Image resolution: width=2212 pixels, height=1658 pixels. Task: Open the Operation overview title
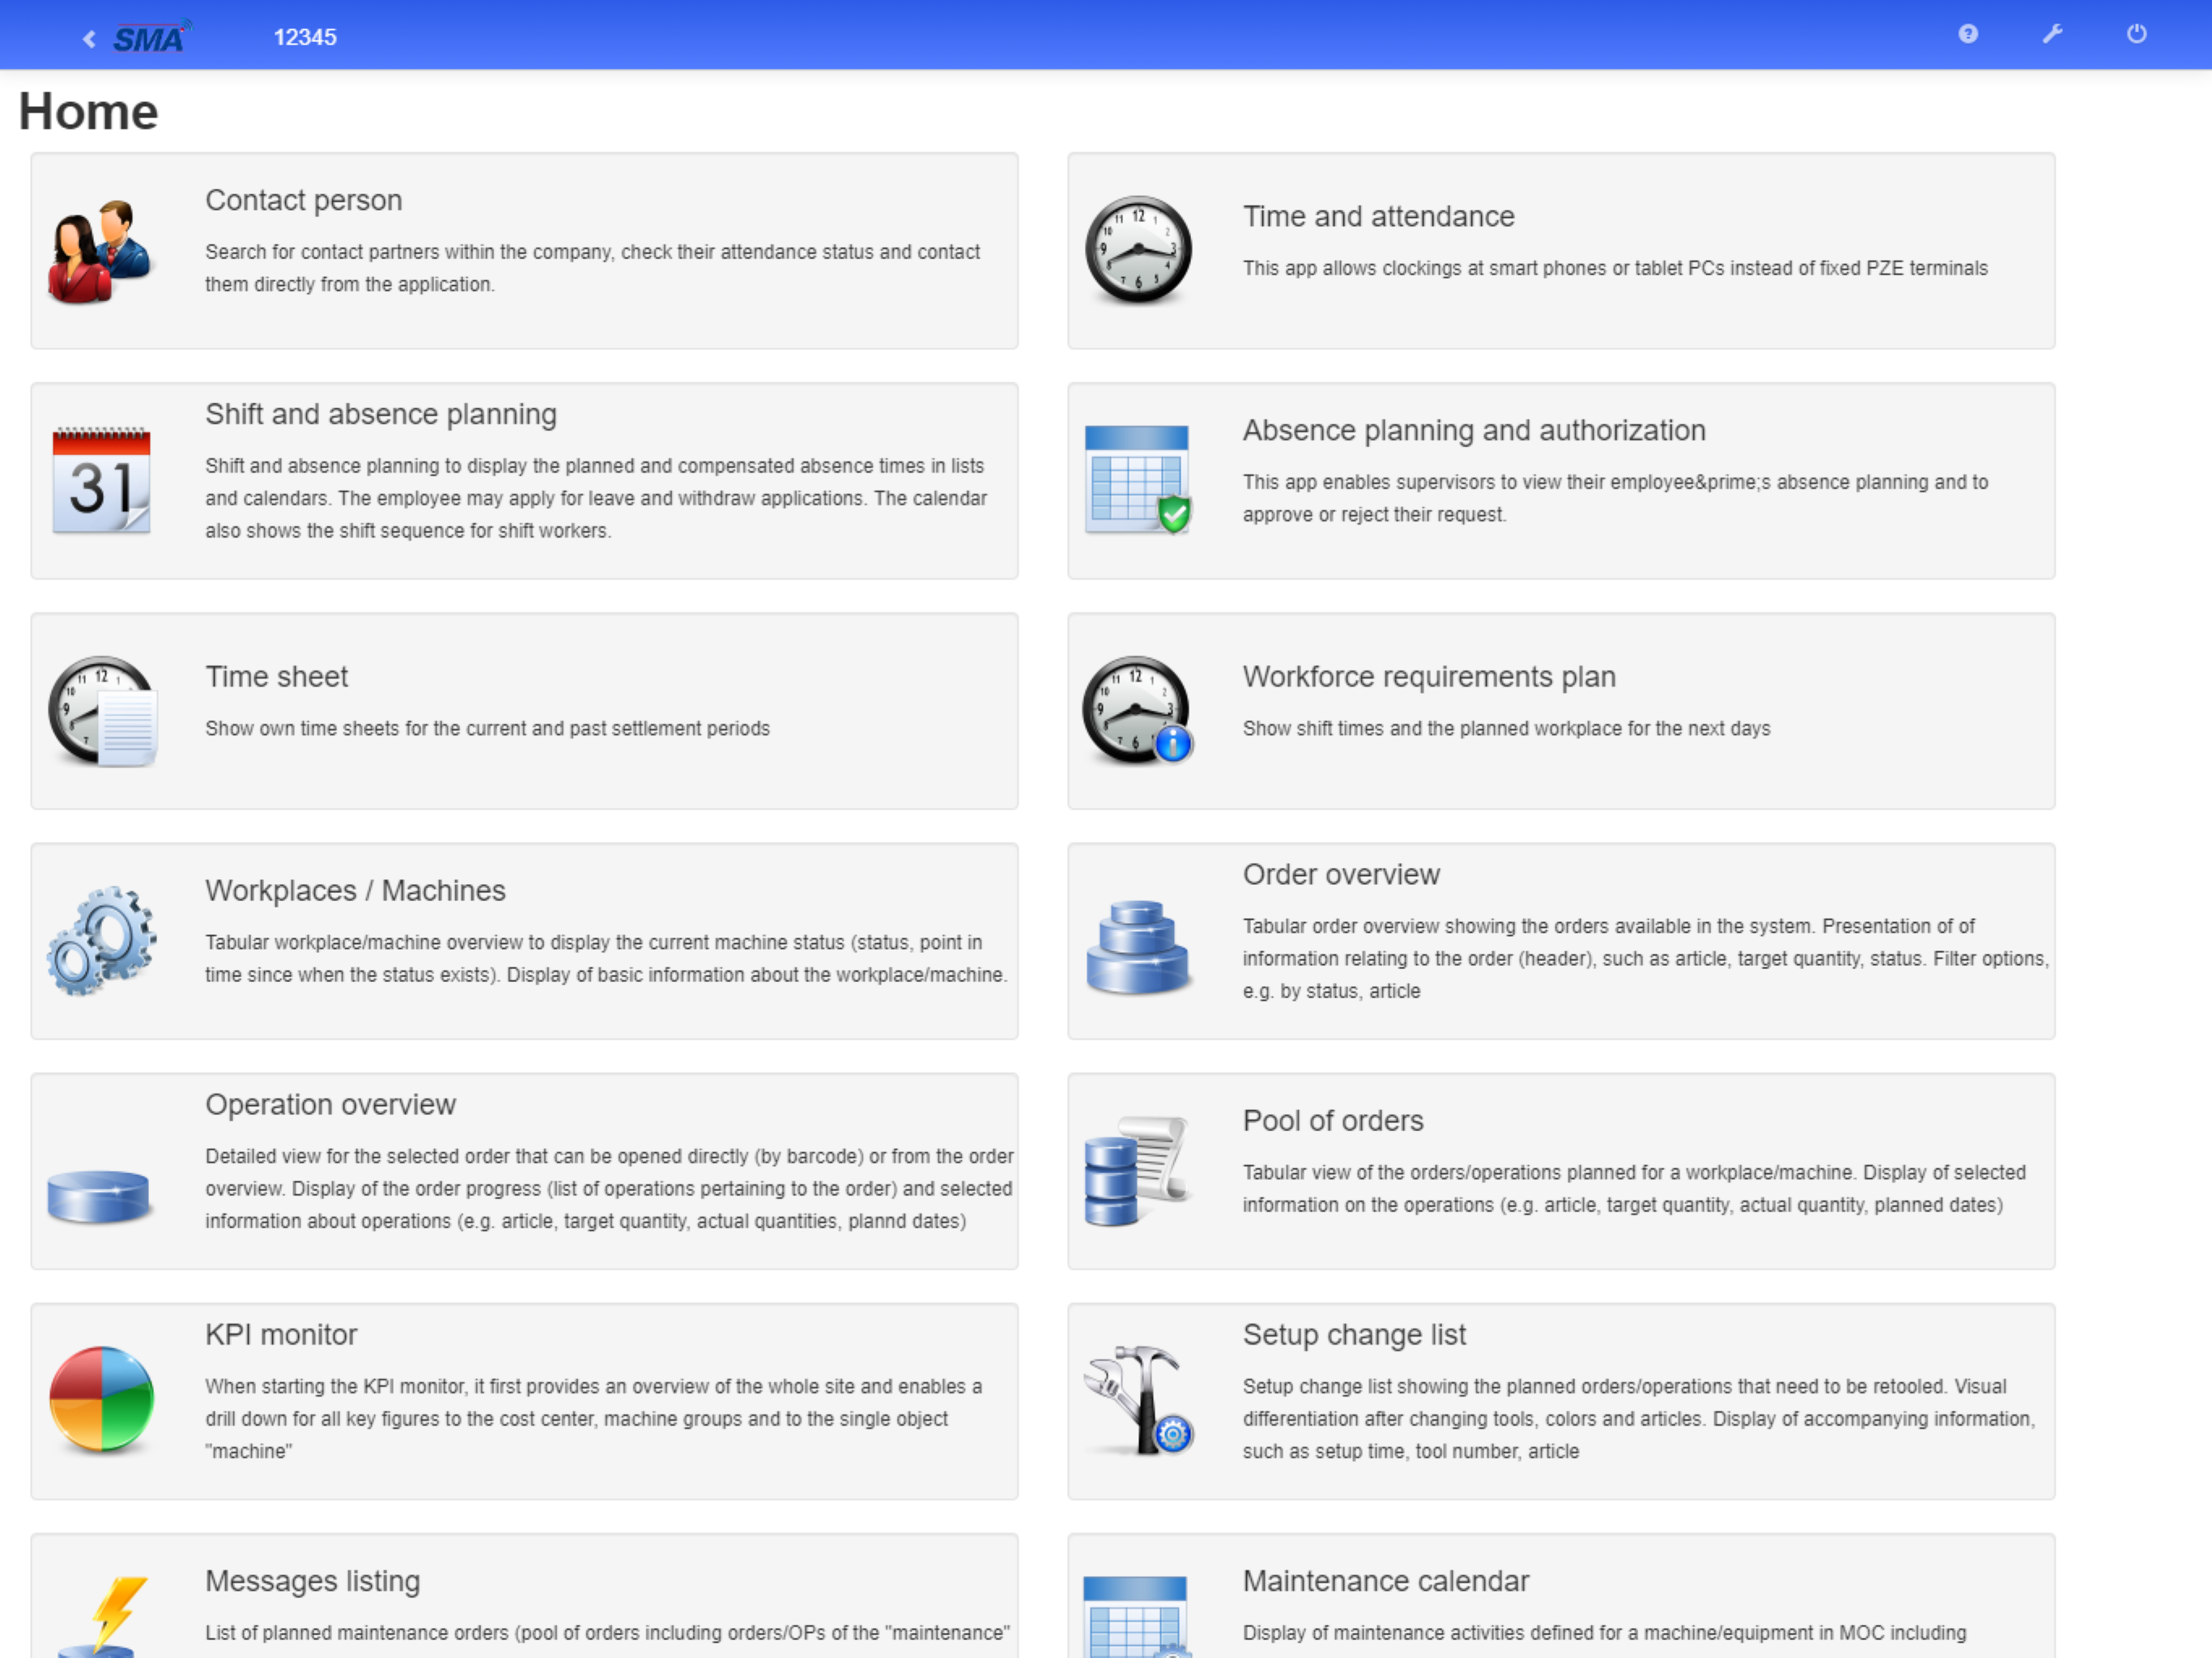(330, 1104)
